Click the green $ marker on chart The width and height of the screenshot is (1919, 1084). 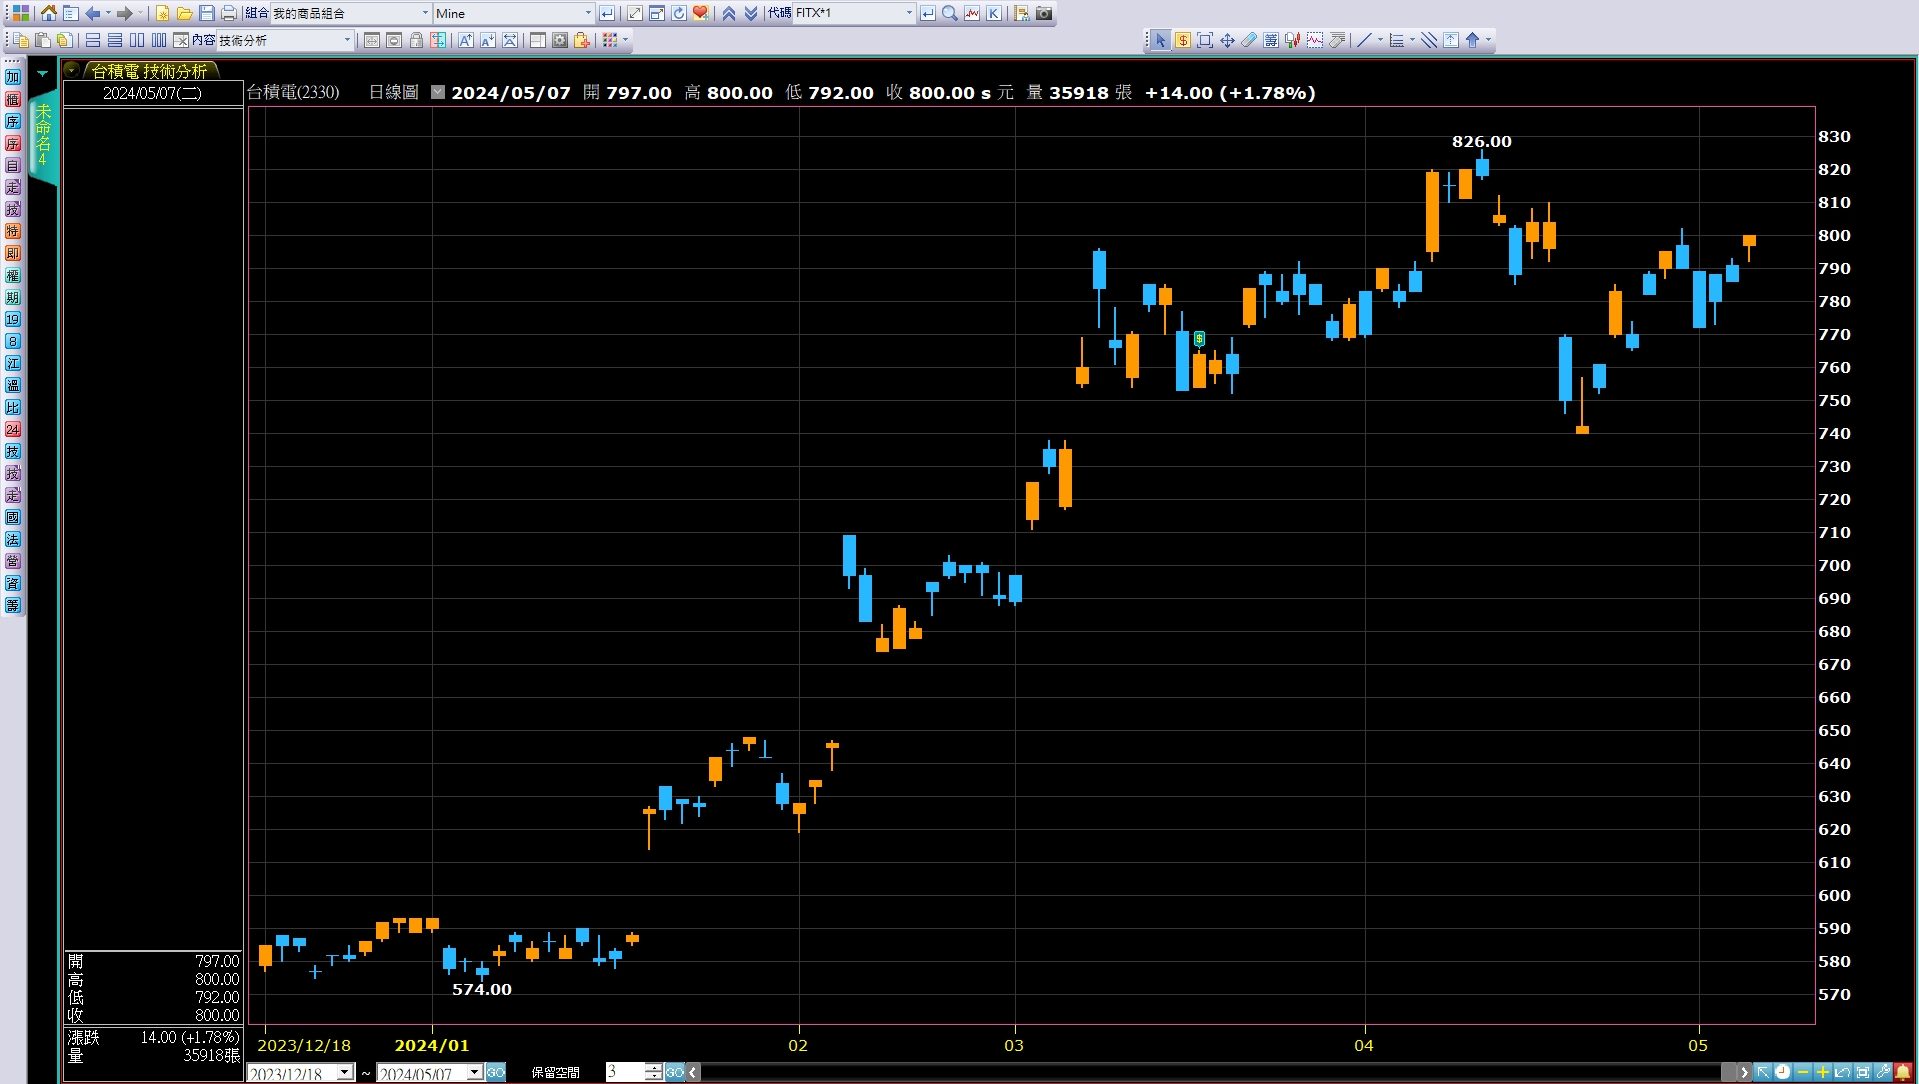[x=1199, y=339]
